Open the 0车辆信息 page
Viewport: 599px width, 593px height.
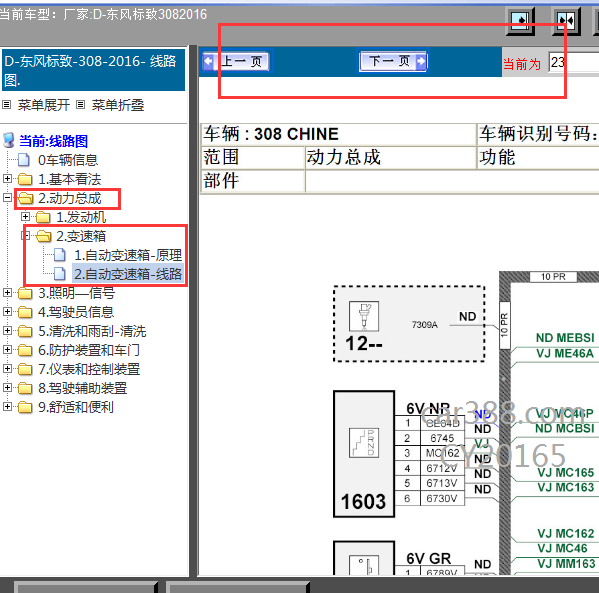point(68,160)
